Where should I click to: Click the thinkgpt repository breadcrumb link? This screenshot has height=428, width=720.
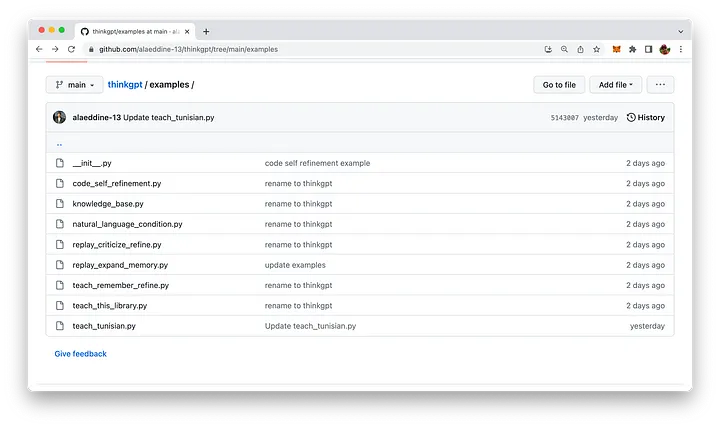click(125, 85)
